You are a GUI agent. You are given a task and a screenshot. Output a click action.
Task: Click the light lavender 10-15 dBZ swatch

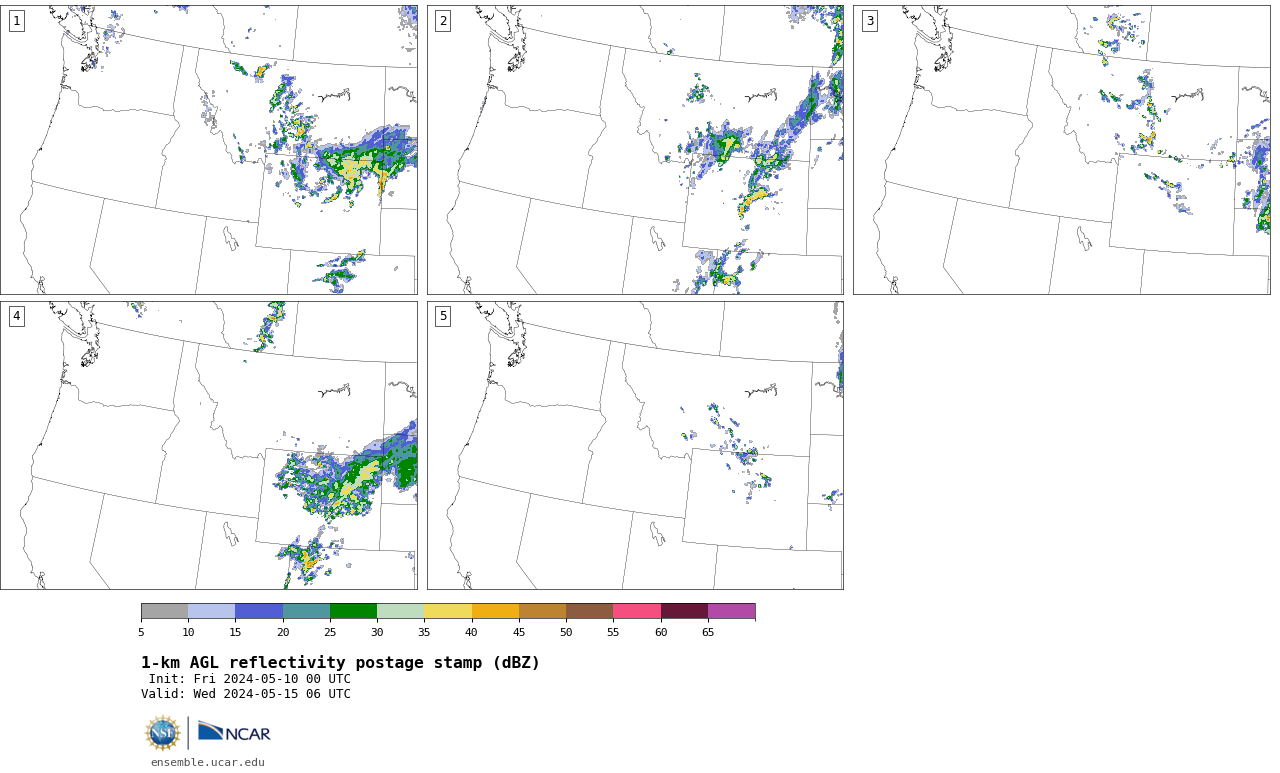point(212,611)
